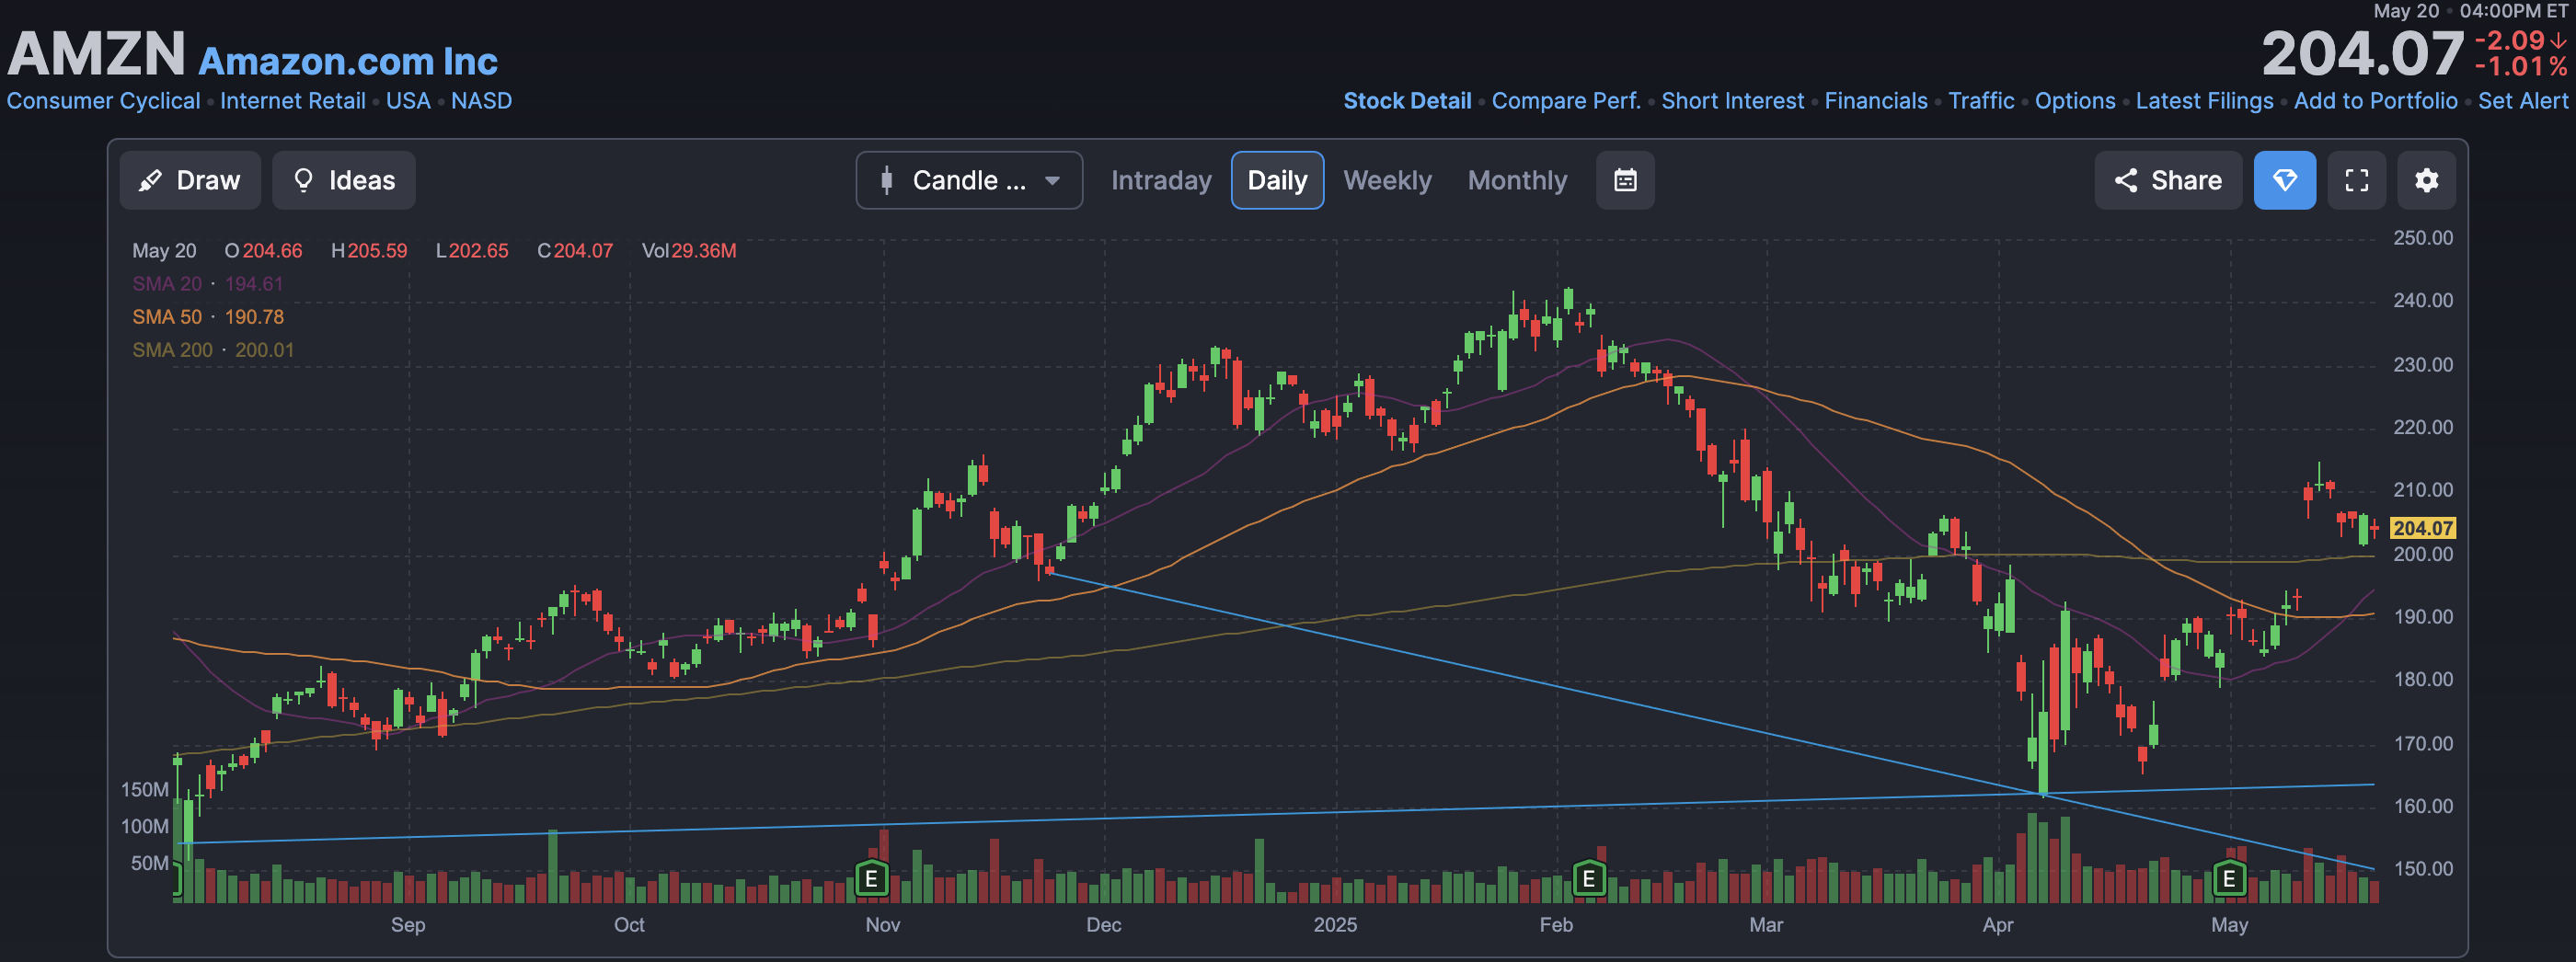The width and height of the screenshot is (2576, 962).
Task: Click the November earnings E marker
Action: point(872,879)
